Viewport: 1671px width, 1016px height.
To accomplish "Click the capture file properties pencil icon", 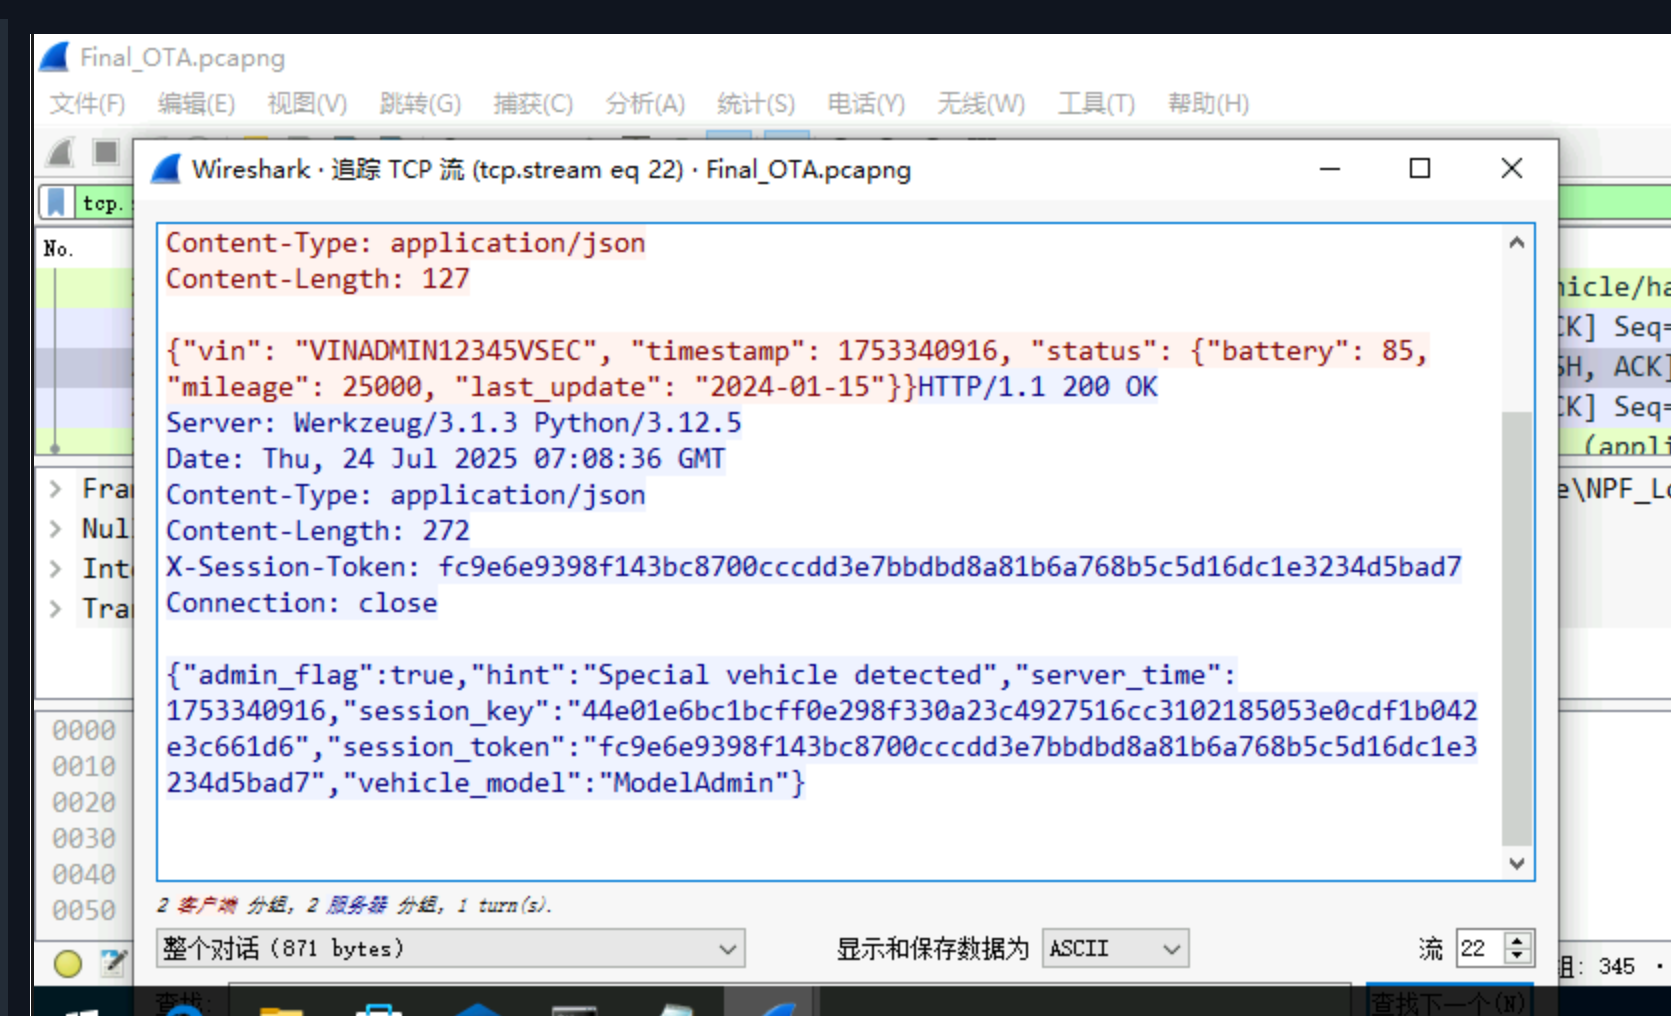I will point(112,963).
